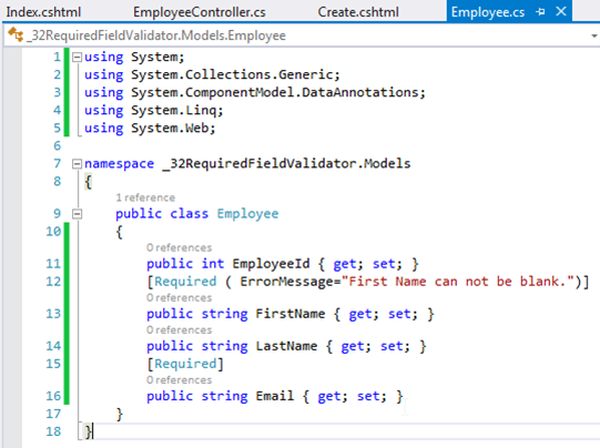Click line number 18 in the margin
This screenshot has height=448, width=600.
[53, 432]
